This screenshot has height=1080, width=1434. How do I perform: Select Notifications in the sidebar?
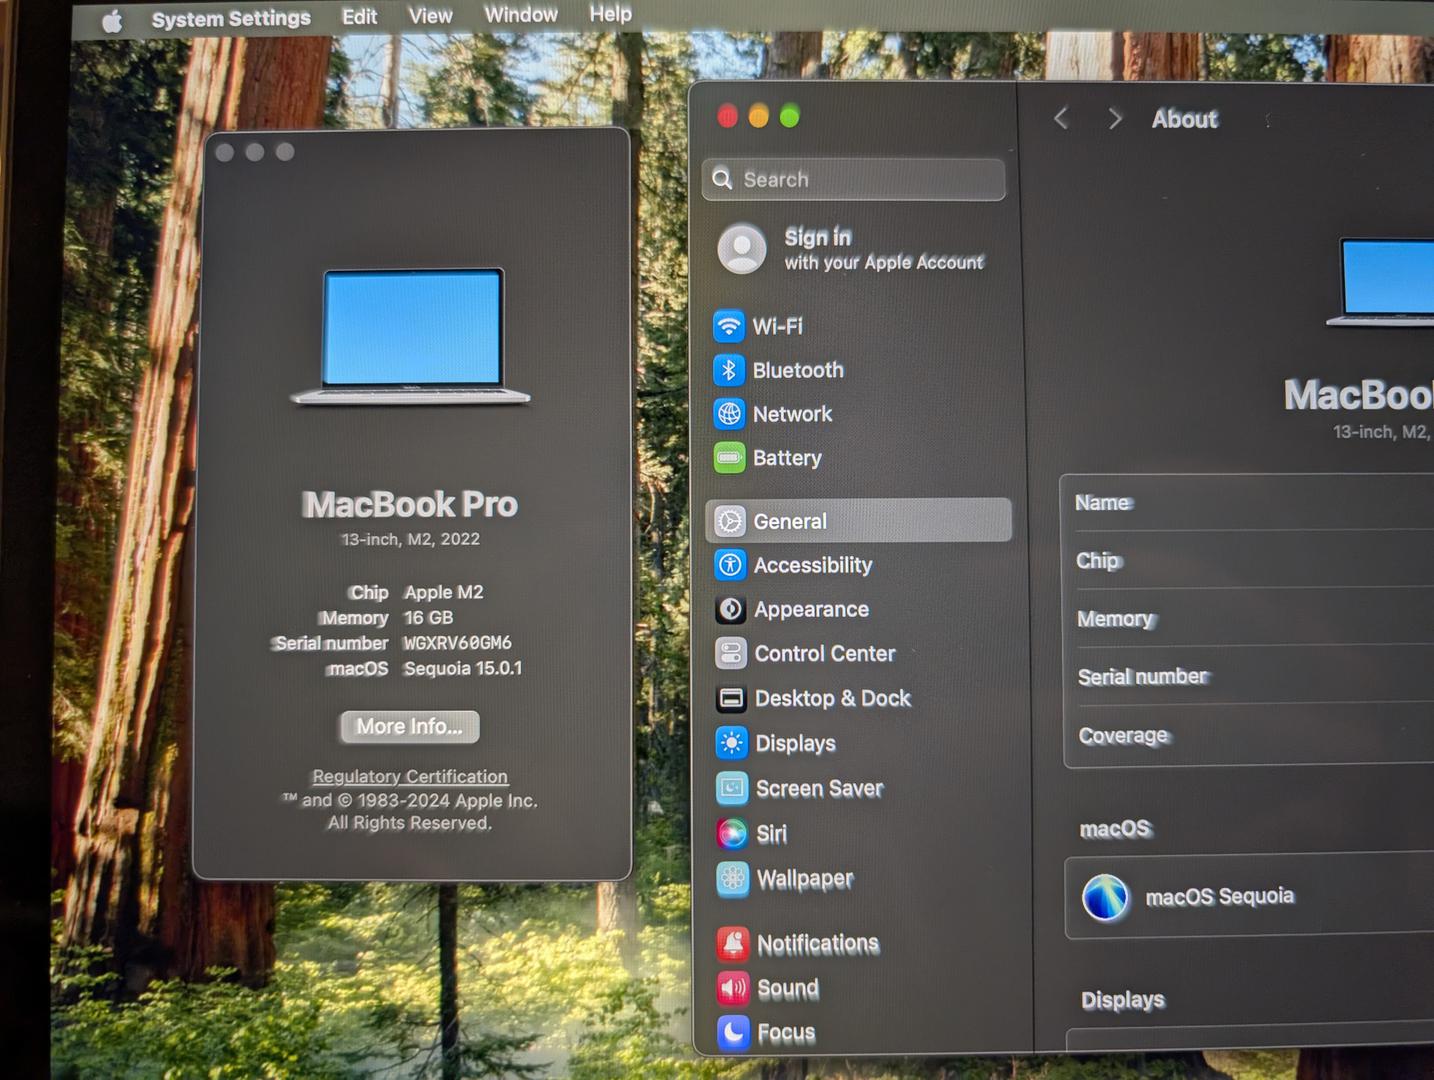864,943
